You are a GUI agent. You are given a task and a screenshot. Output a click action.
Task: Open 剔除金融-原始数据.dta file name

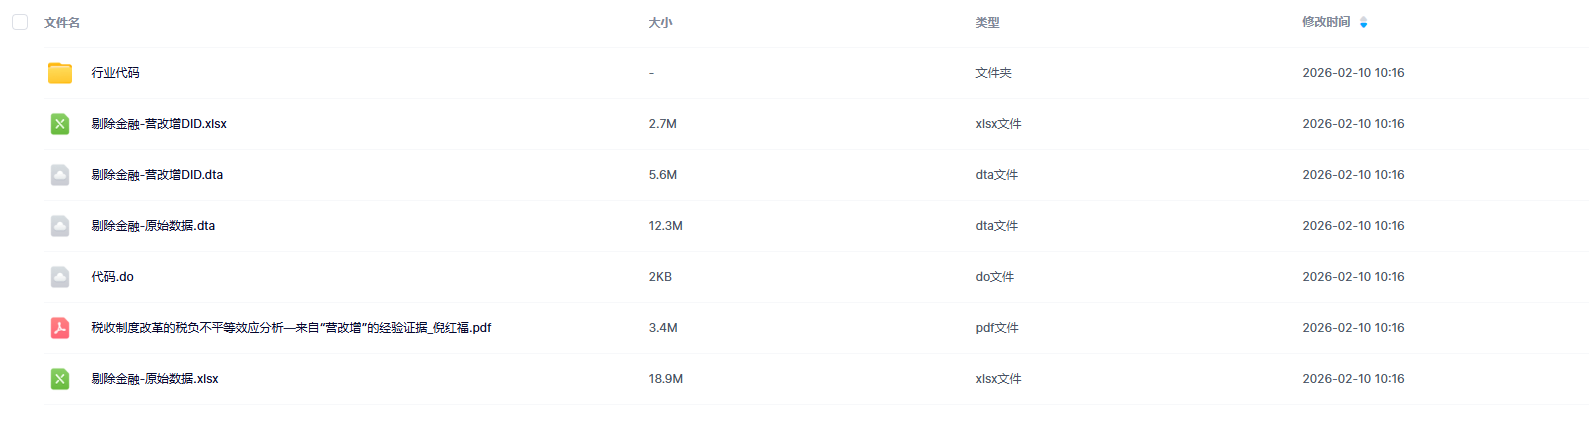pos(153,226)
